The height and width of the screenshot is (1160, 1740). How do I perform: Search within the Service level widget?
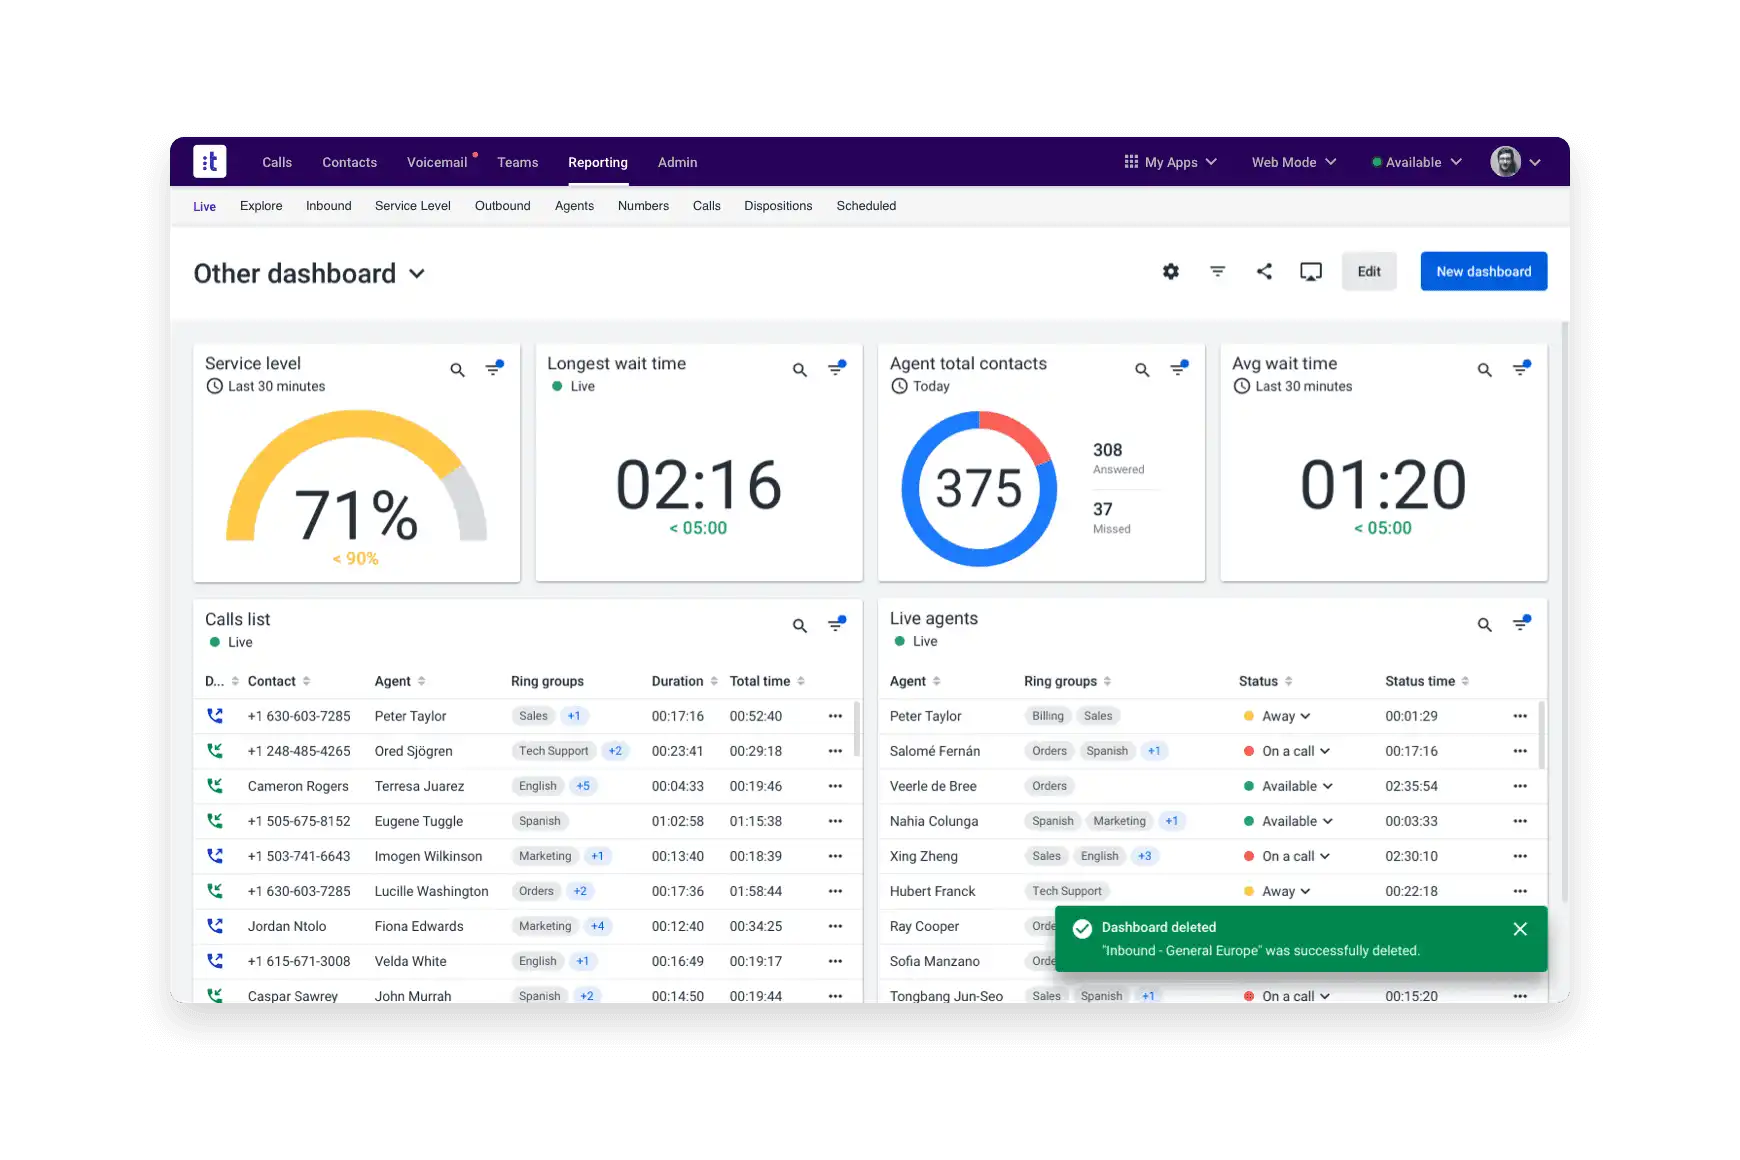457,370
